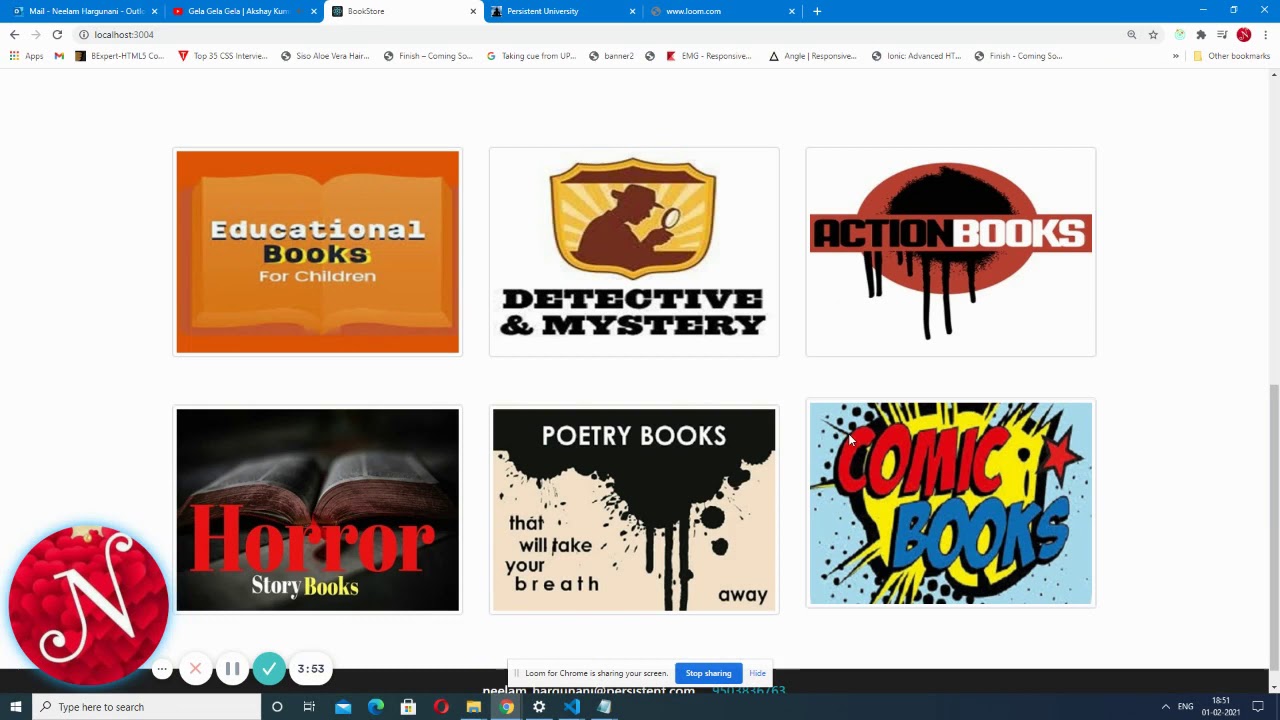Click the Stop sharing button
The image size is (1280, 720).
tap(708, 673)
